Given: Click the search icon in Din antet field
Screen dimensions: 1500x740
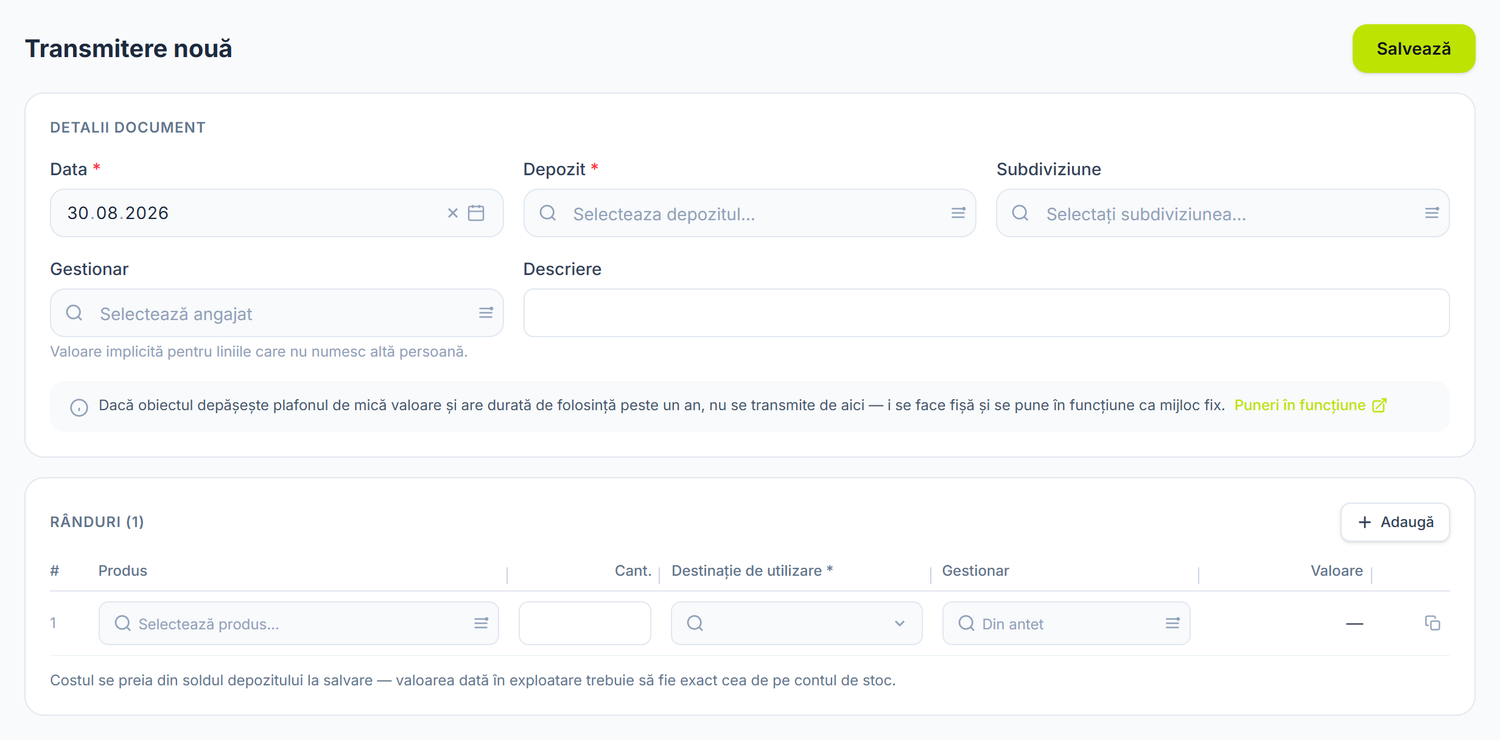Looking at the screenshot, I should [966, 623].
